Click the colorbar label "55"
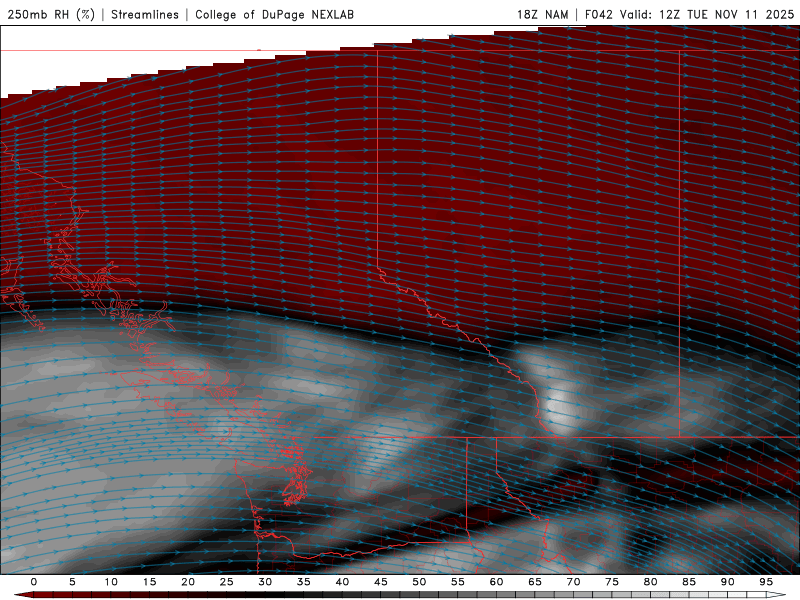Image resolution: width=800 pixels, height=600 pixels. pyautogui.click(x=458, y=582)
